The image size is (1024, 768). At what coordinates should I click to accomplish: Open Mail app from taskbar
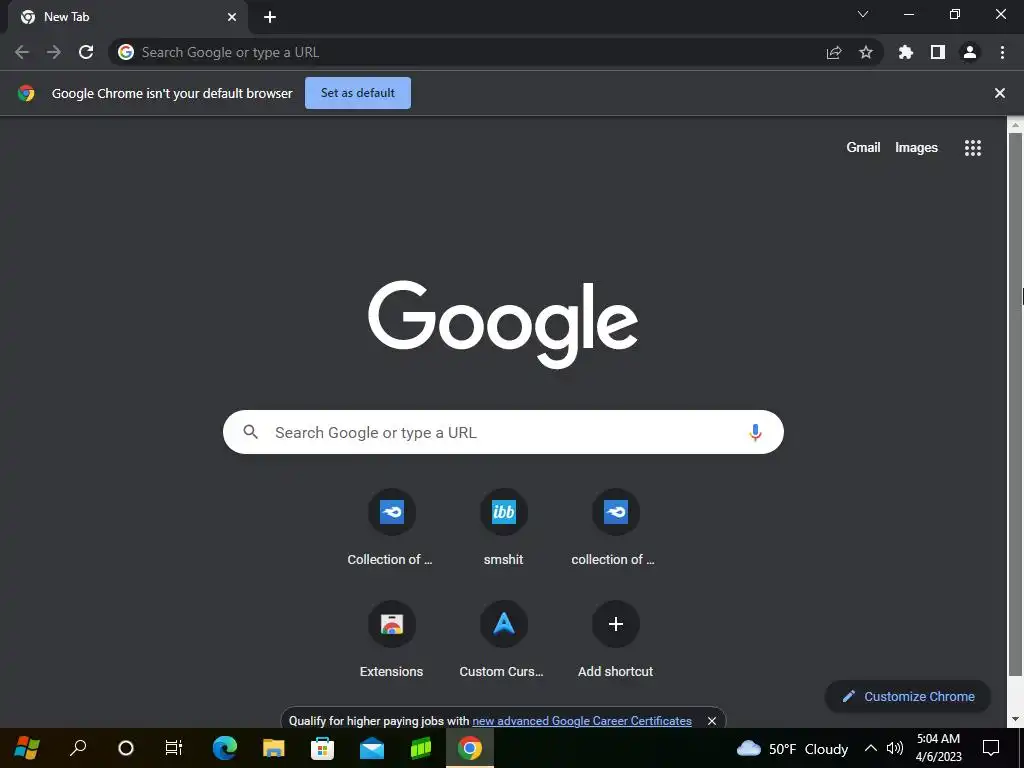(372, 748)
